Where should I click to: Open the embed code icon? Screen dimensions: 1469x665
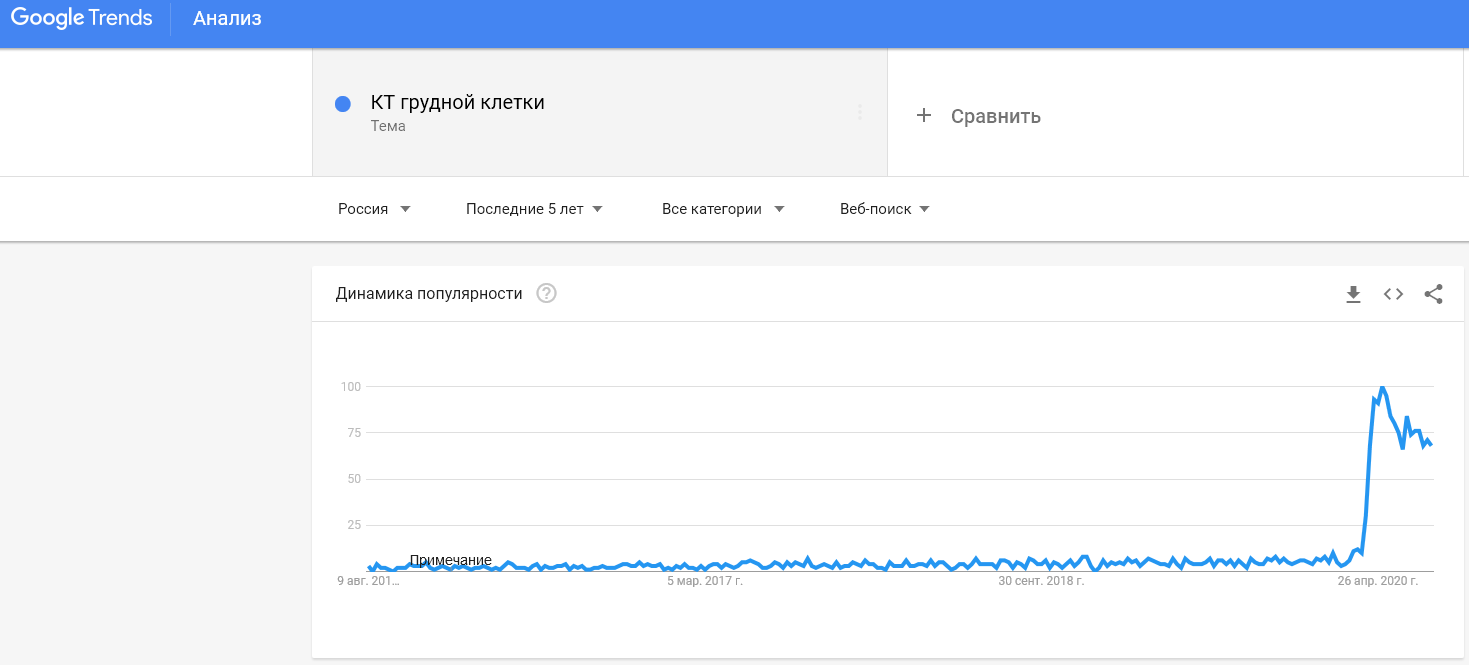pos(1393,294)
